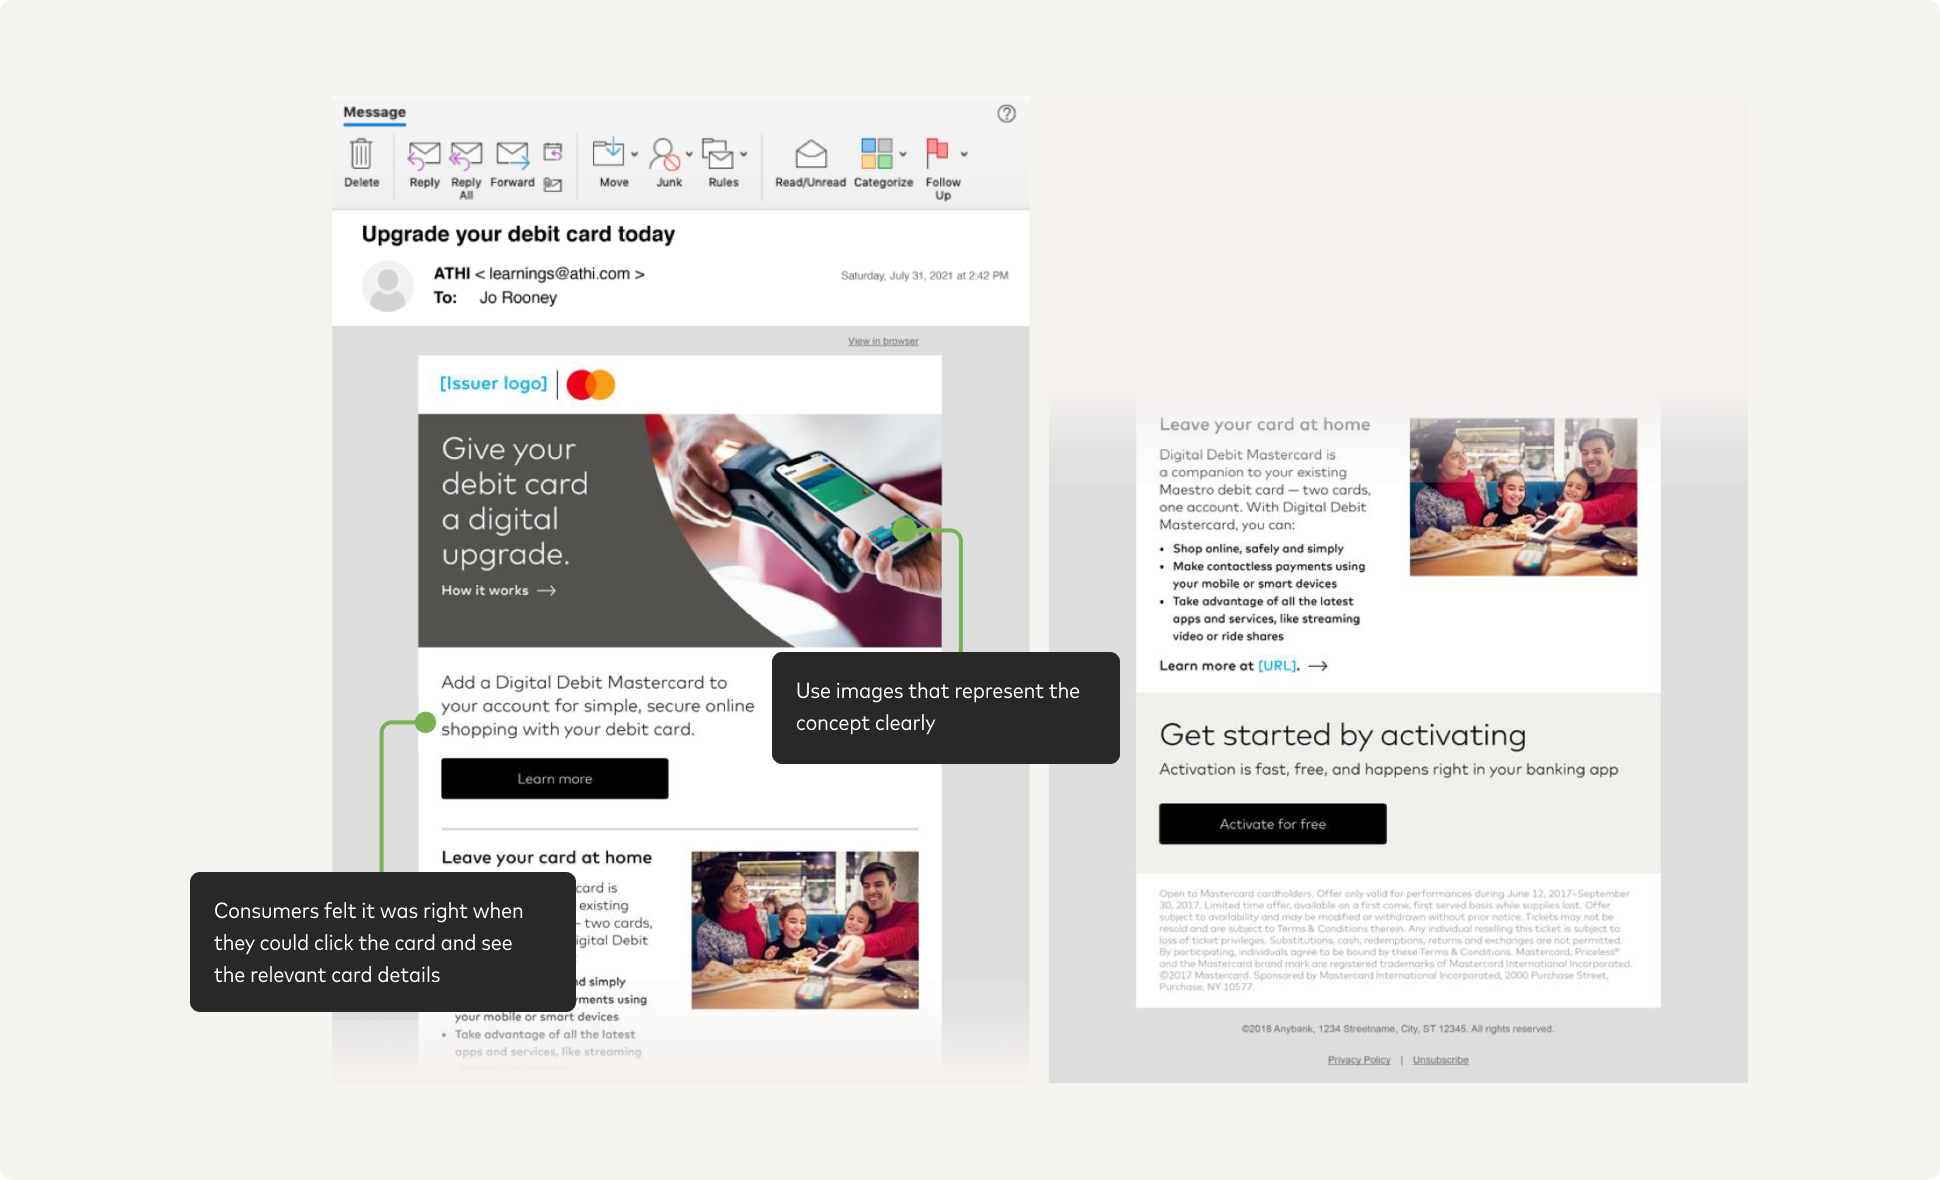Mark sender as Junk

point(664,155)
